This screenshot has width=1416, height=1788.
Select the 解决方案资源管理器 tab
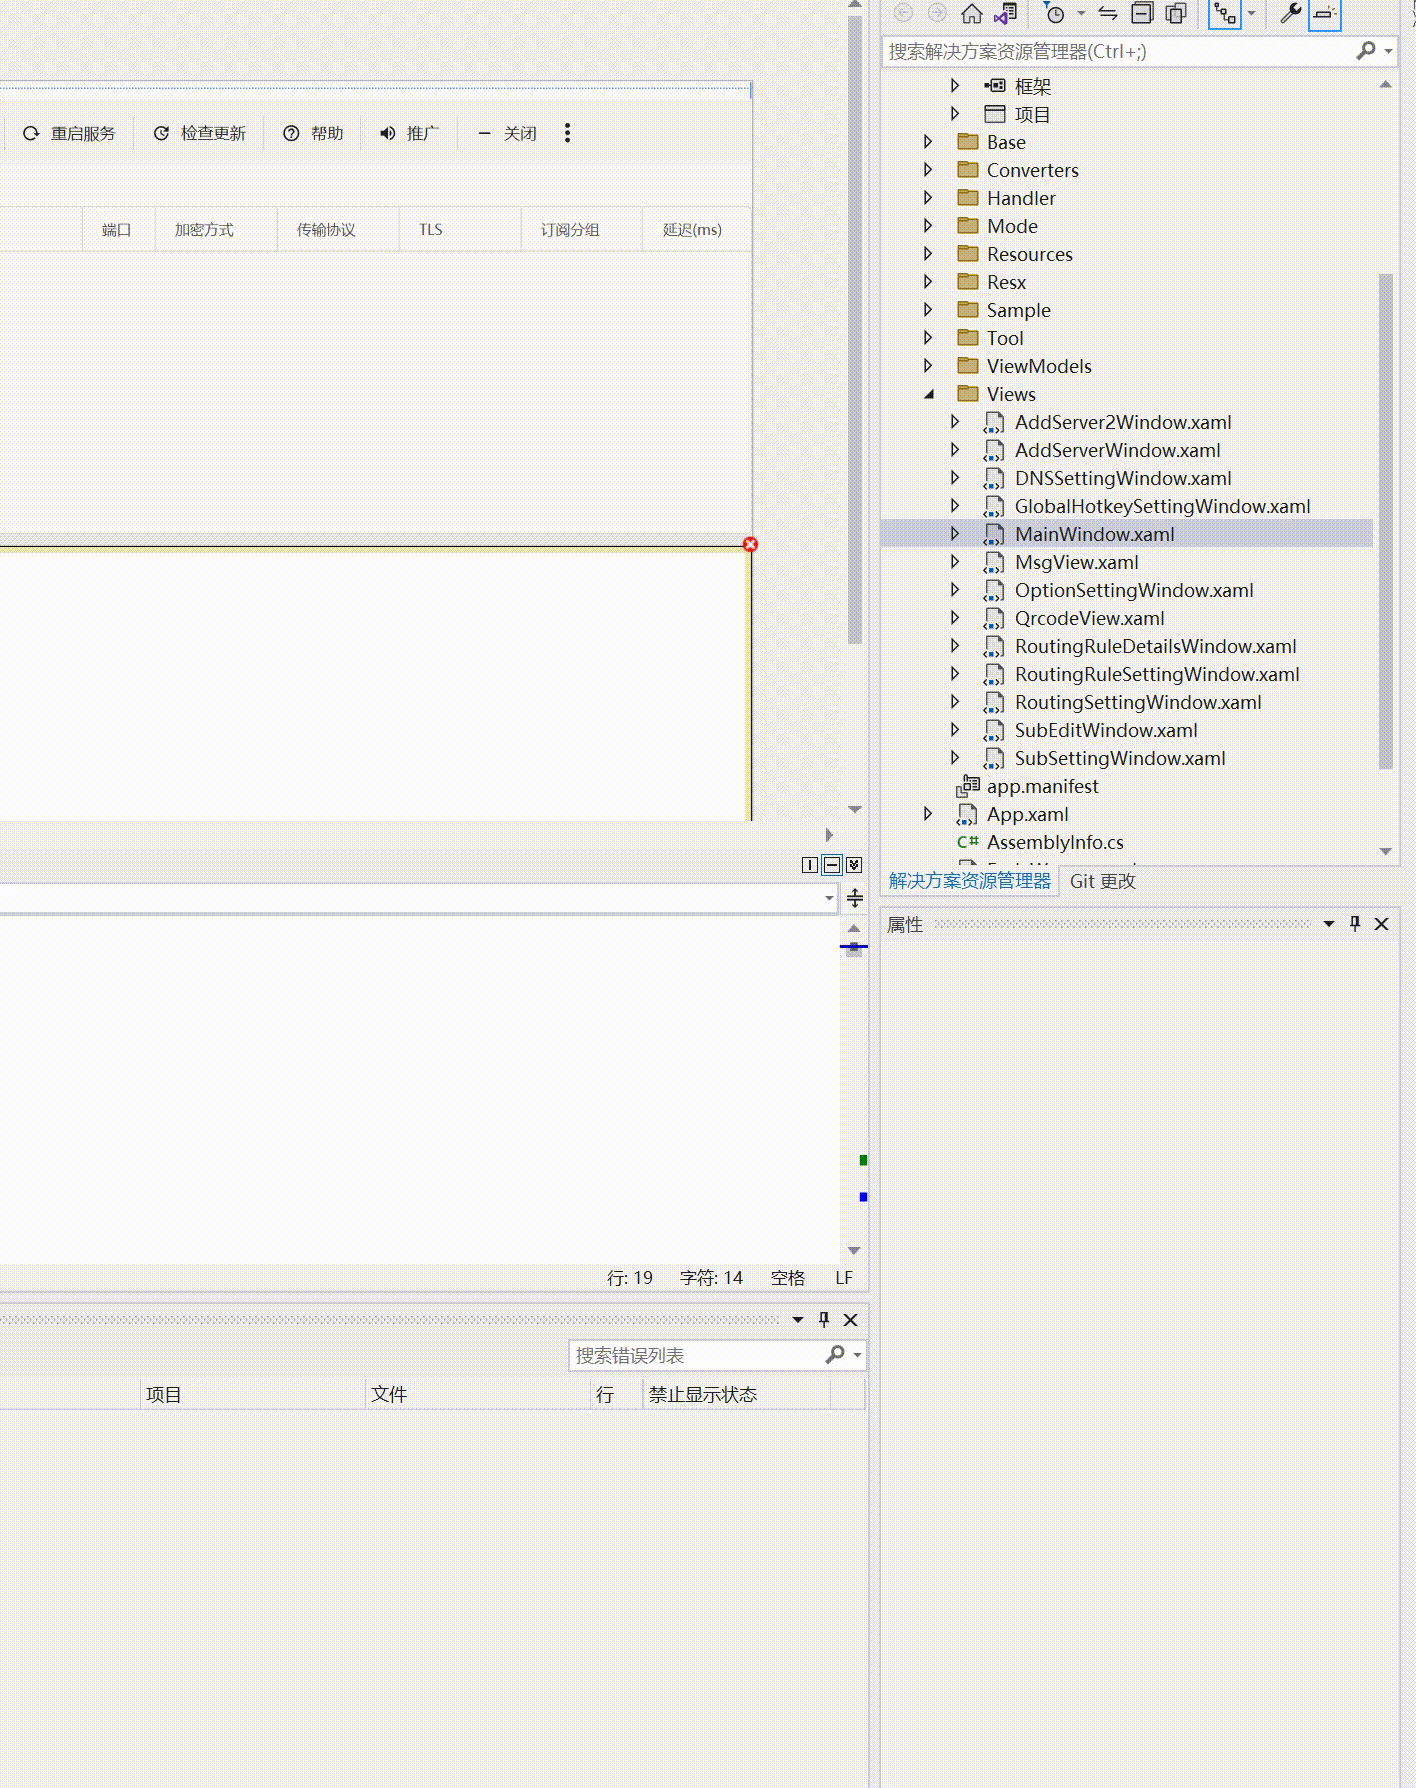click(969, 881)
